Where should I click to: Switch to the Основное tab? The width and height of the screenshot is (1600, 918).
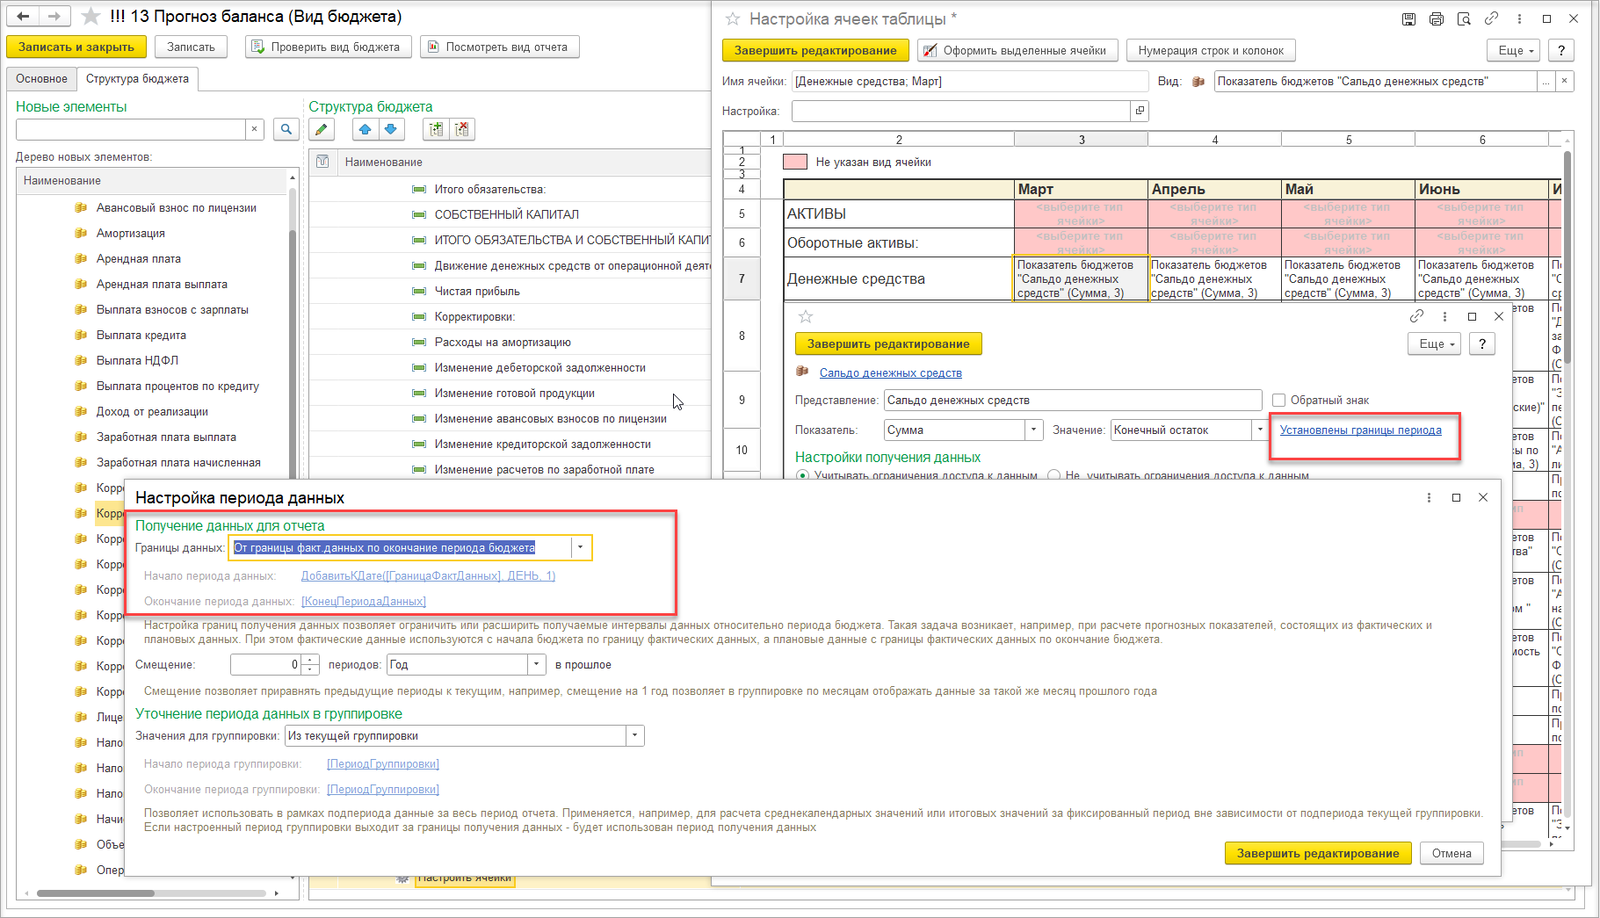click(x=41, y=78)
